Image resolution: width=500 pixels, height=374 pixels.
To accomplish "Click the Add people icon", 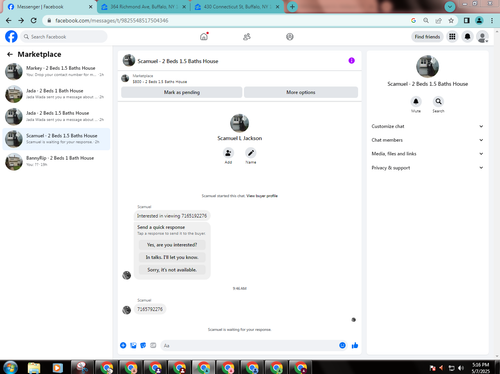I will point(228,153).
